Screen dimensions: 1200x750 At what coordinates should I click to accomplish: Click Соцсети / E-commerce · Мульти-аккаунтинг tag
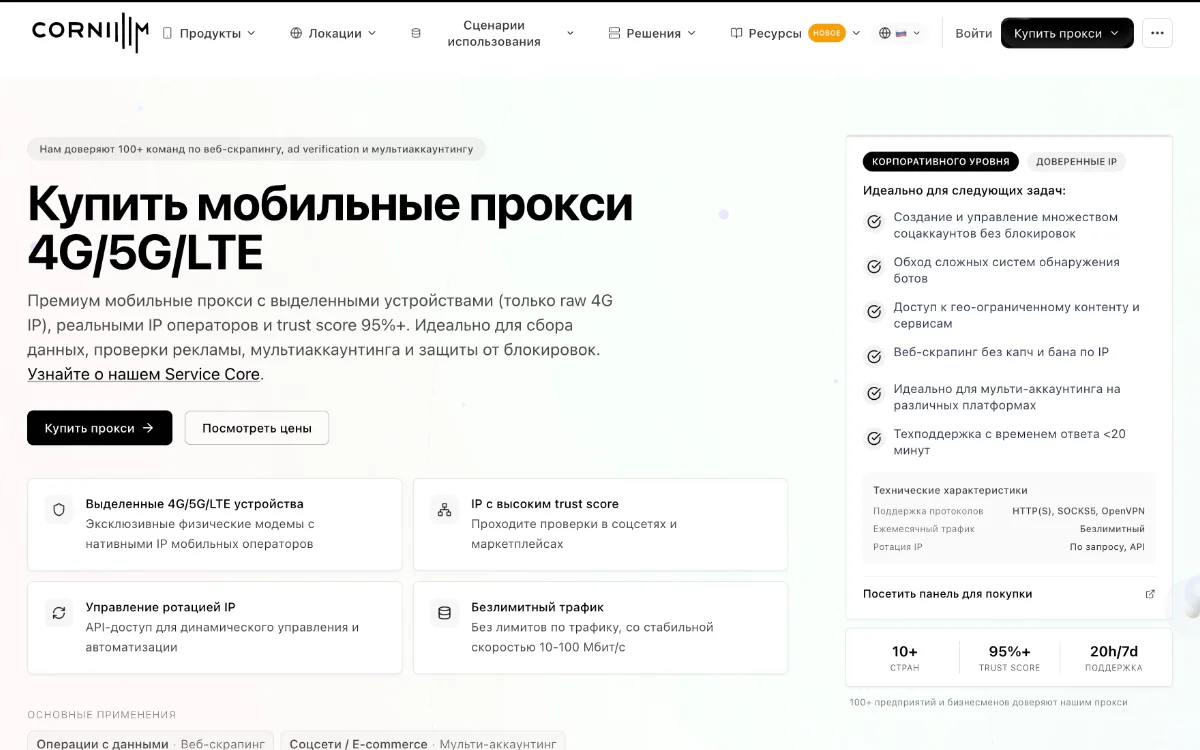423,743
